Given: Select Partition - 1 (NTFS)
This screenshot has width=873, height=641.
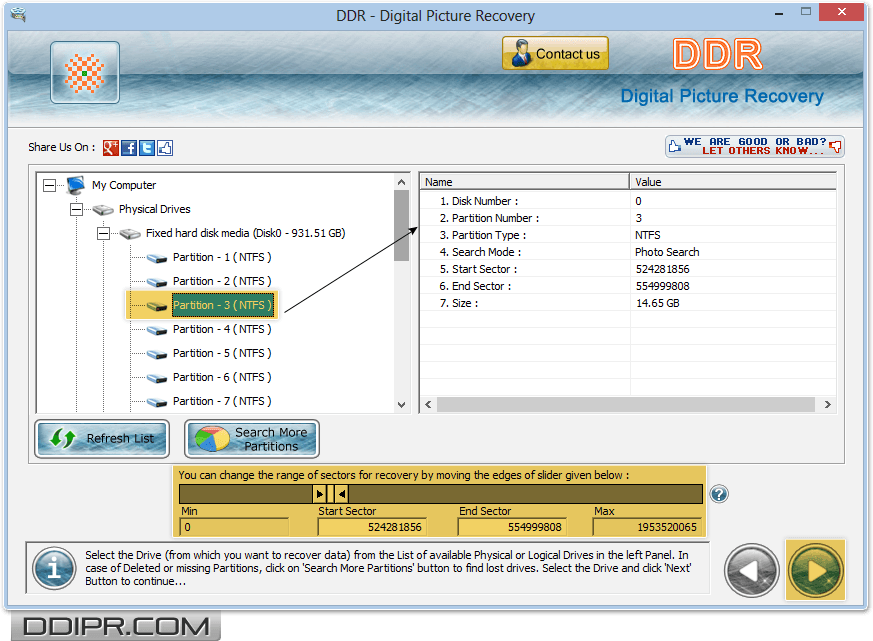Looking at the screenshot, I should pos(222,257).
